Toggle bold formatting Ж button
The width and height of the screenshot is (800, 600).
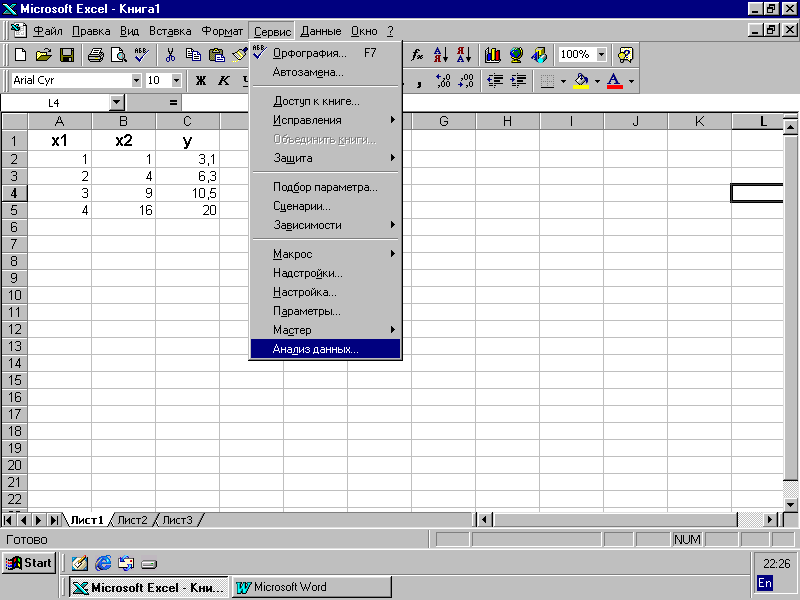pyautogui.click(x=200, y=80)
